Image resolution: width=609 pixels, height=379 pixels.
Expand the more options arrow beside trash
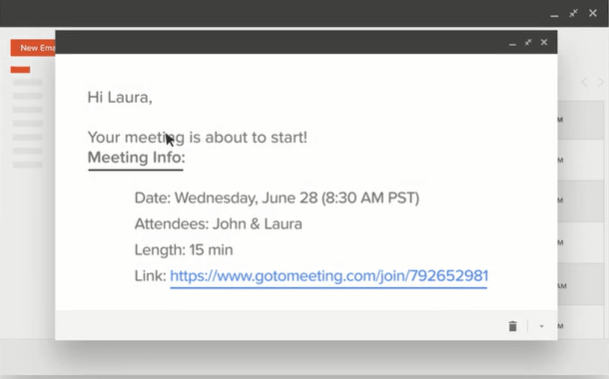pyautogui.click(x=541, y=326)
